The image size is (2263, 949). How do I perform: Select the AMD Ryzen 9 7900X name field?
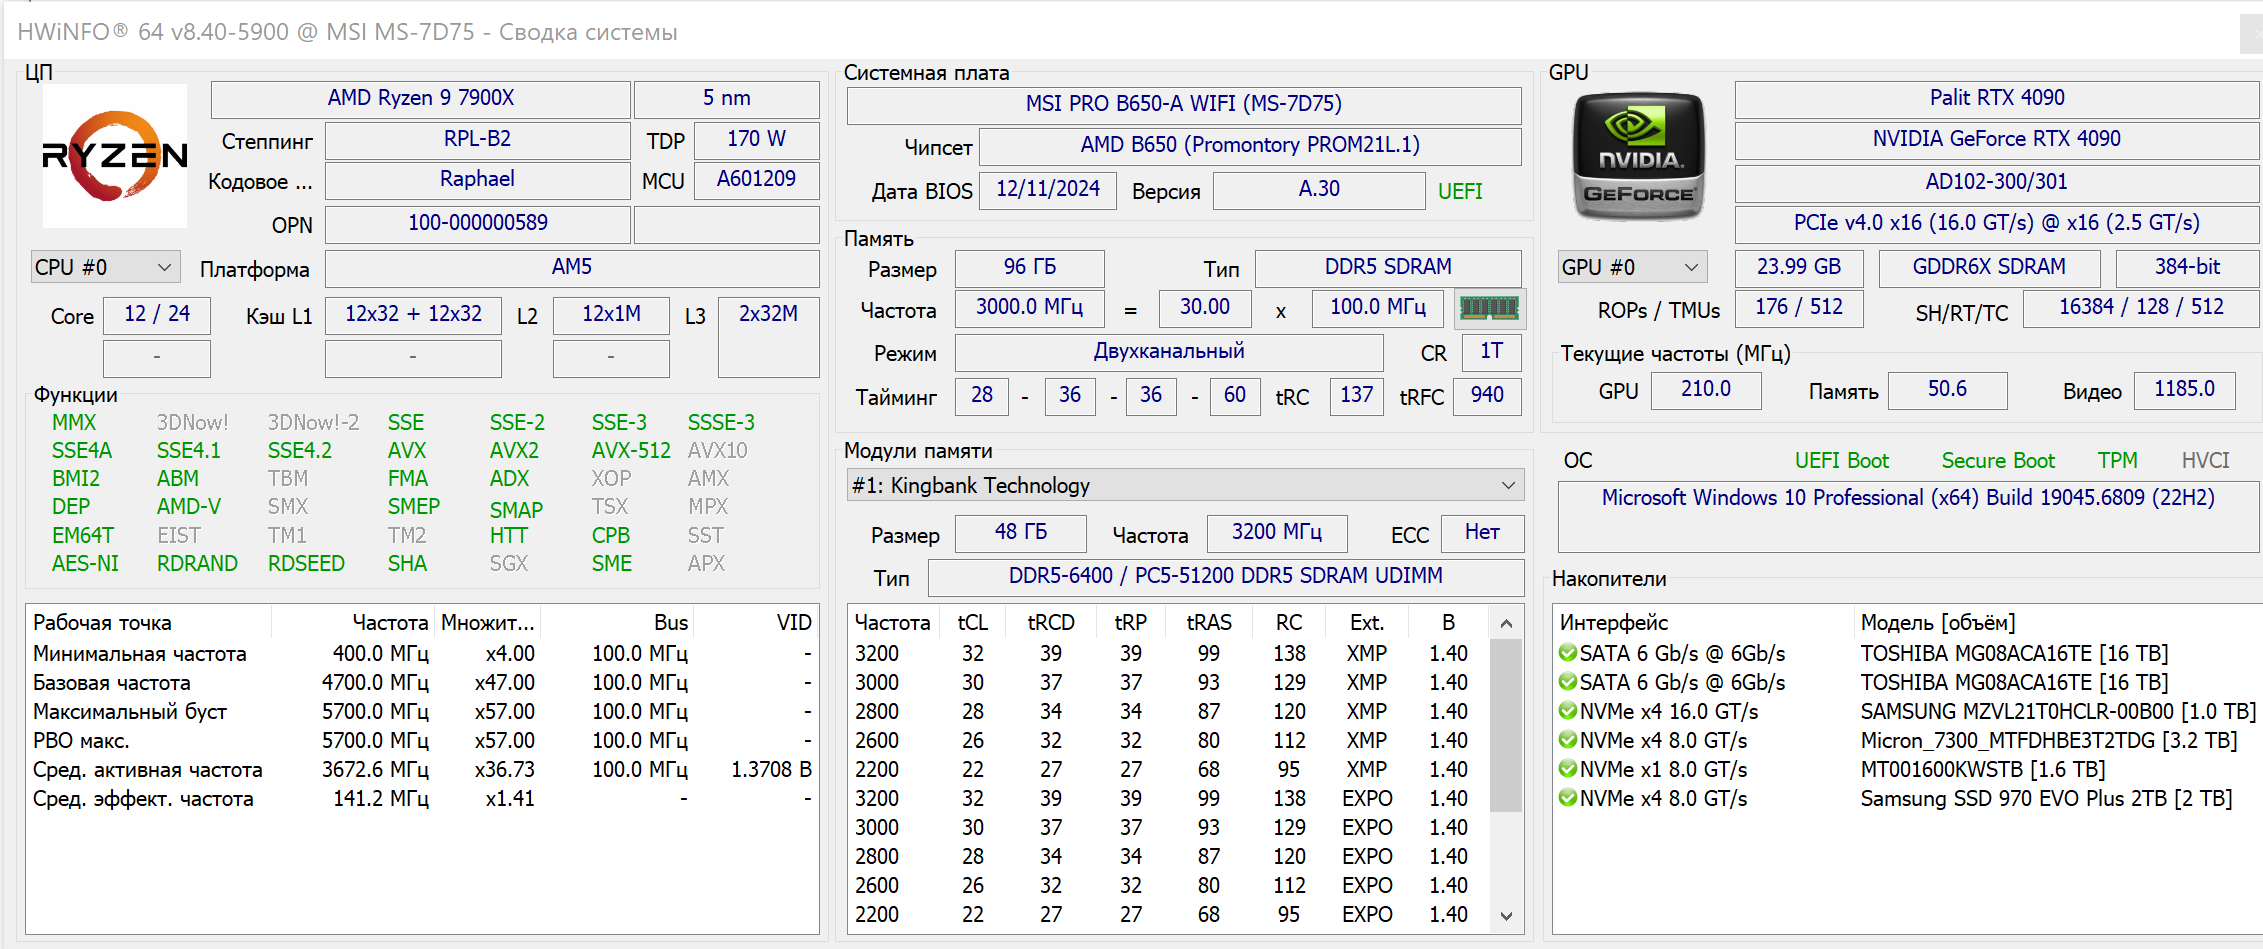click(421, 99)
